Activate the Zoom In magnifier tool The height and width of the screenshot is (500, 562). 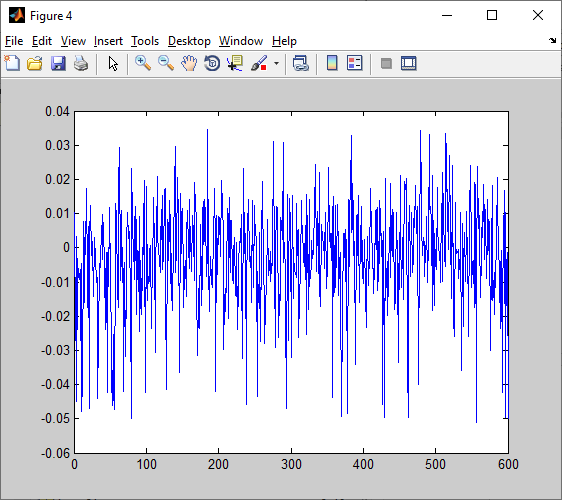pyautogui.click(x=143, y=63)
